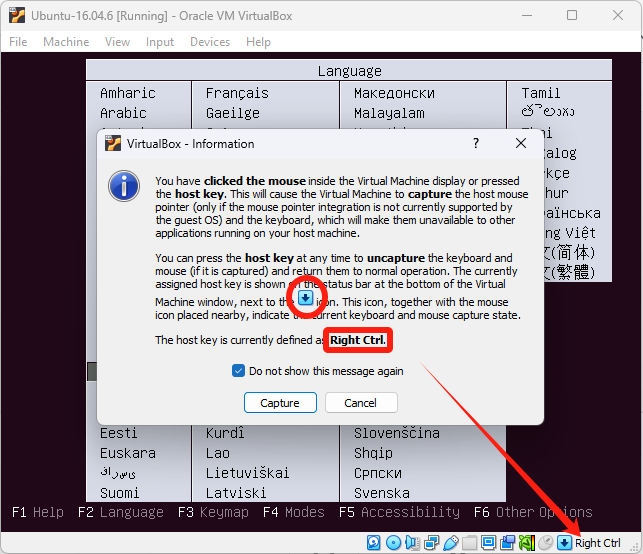
Task: Click the Capture button
Action: [x=280, y=403]
